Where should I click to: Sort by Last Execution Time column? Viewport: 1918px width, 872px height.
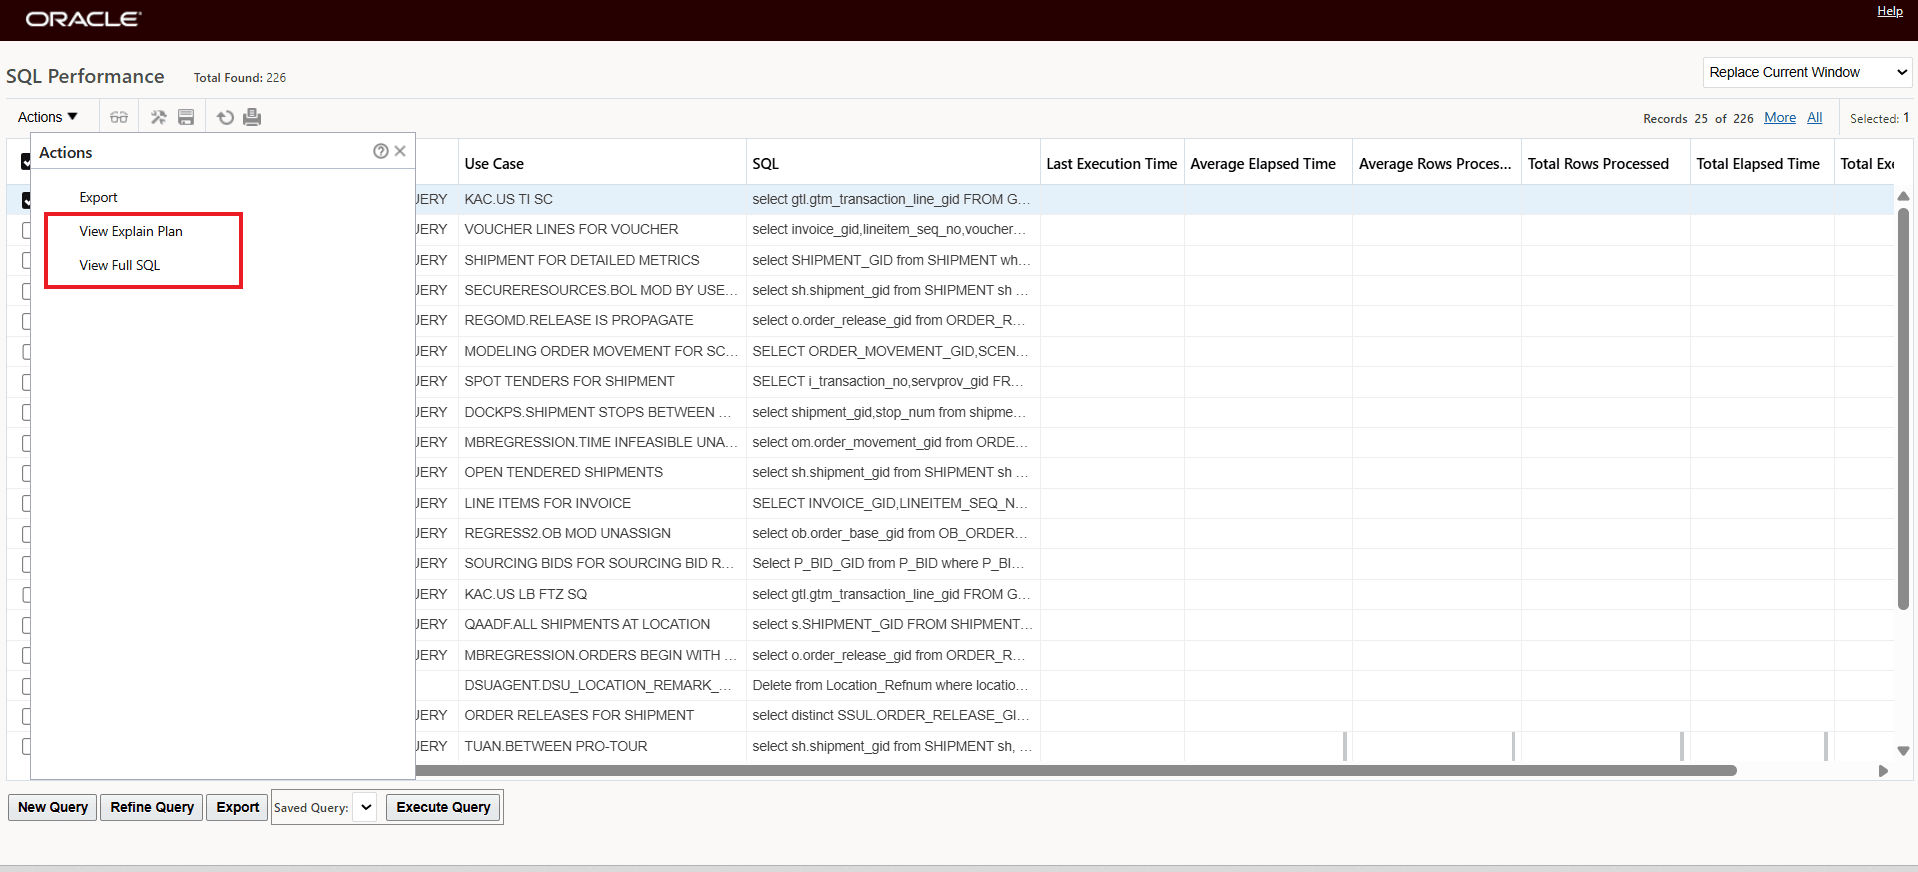1111,163
